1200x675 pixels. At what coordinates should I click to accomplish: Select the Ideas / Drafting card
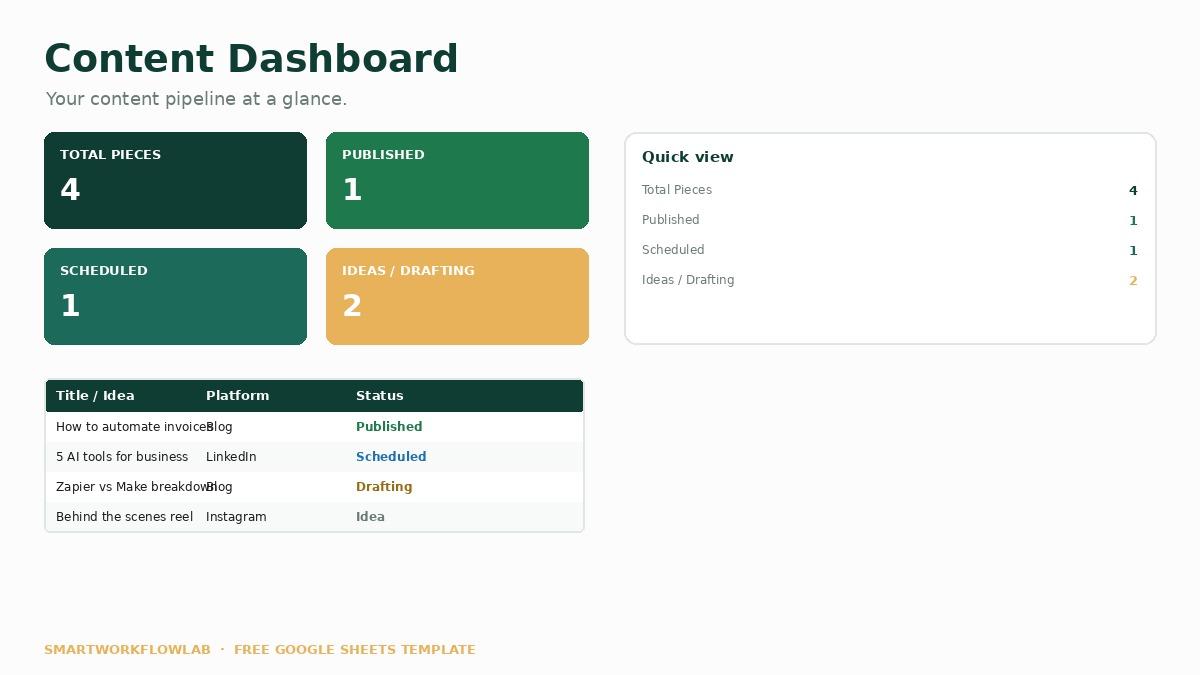click(x=457, y=296)
